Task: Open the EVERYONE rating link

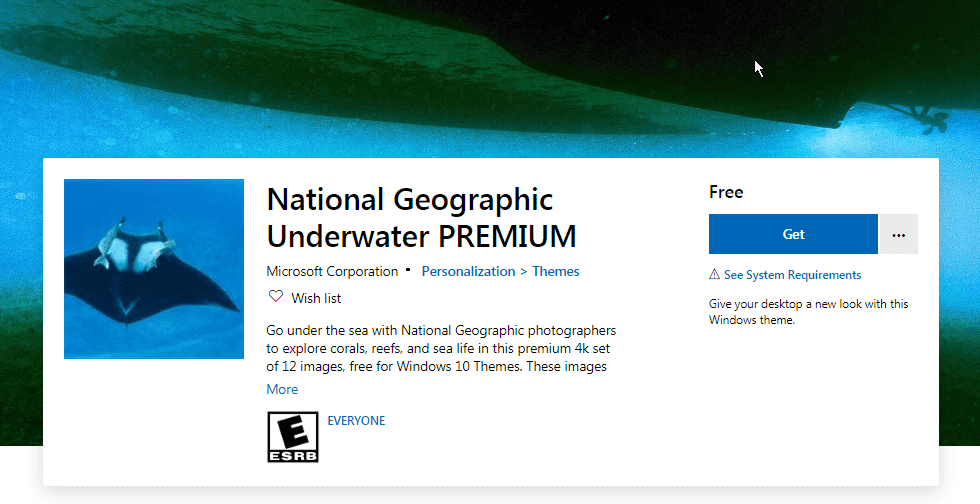Action: coord(356,421)
